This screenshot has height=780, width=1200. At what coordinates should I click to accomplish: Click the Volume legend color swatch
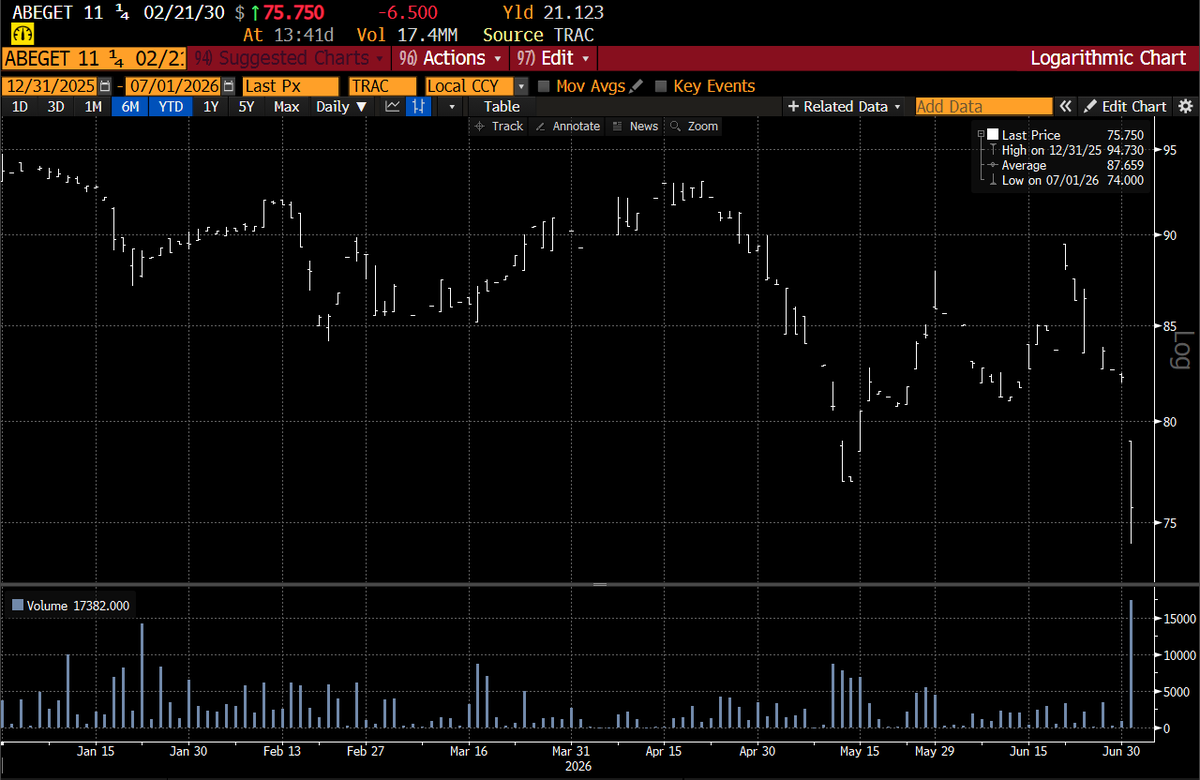(17, 605)
